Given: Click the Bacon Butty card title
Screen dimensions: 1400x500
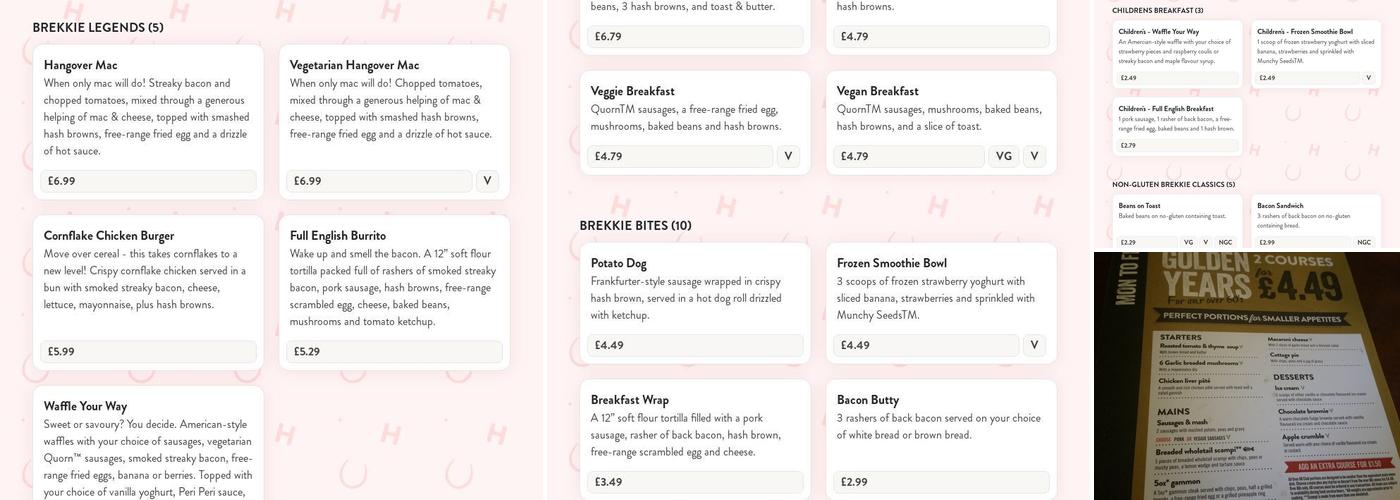Looking at the screenshot, I should (x=867, y=400).
